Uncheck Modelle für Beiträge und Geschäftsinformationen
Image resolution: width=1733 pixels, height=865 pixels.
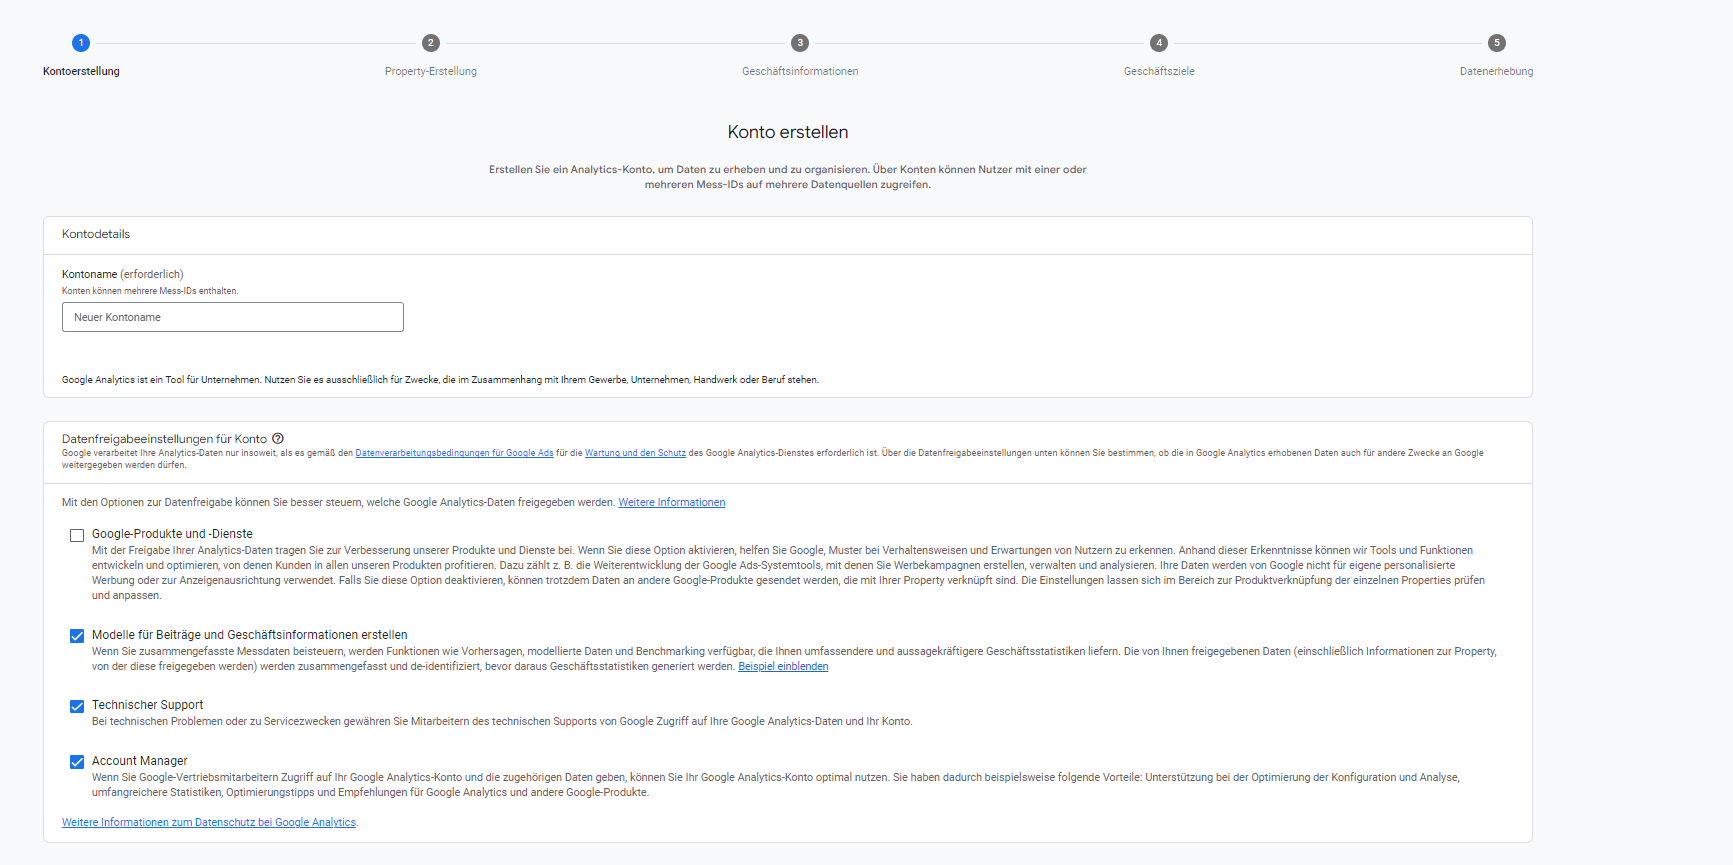(x=77, y=636)
